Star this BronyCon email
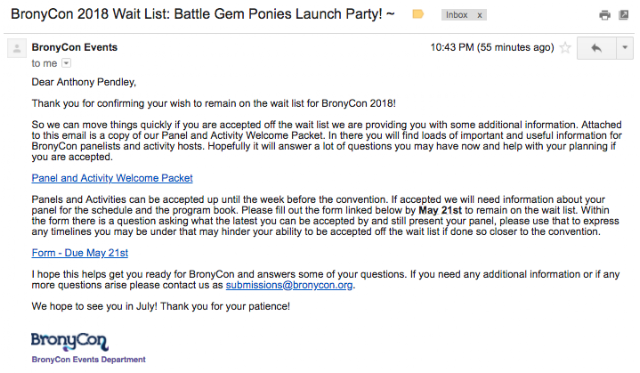This screenshot has width=640, height=373. (x=565, y=48)
